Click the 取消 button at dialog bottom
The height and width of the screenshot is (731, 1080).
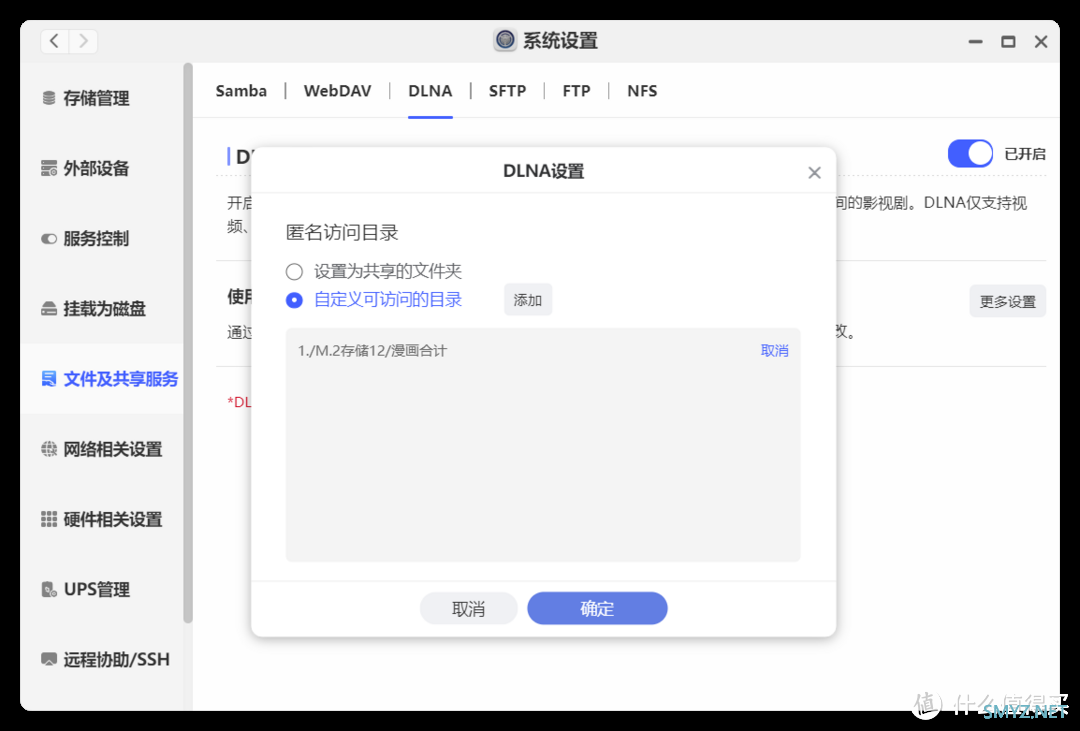(x=468, y=608)
